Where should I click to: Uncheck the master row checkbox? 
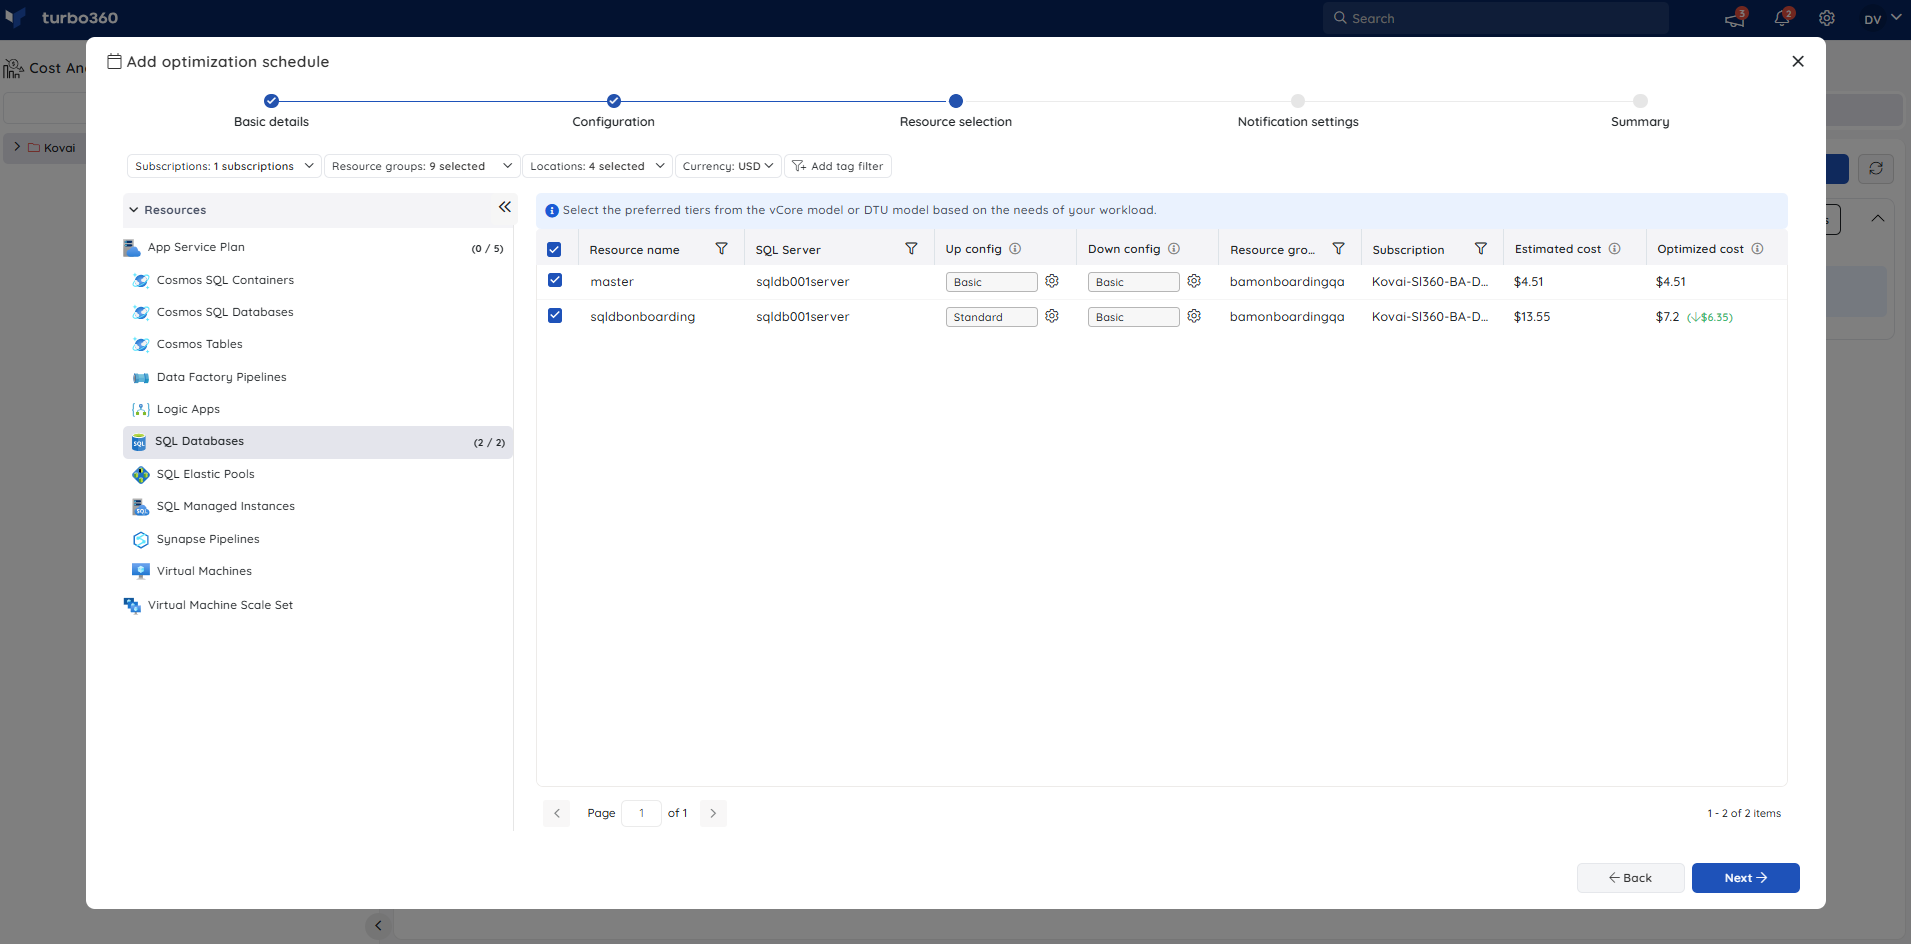tap(555, 280)
